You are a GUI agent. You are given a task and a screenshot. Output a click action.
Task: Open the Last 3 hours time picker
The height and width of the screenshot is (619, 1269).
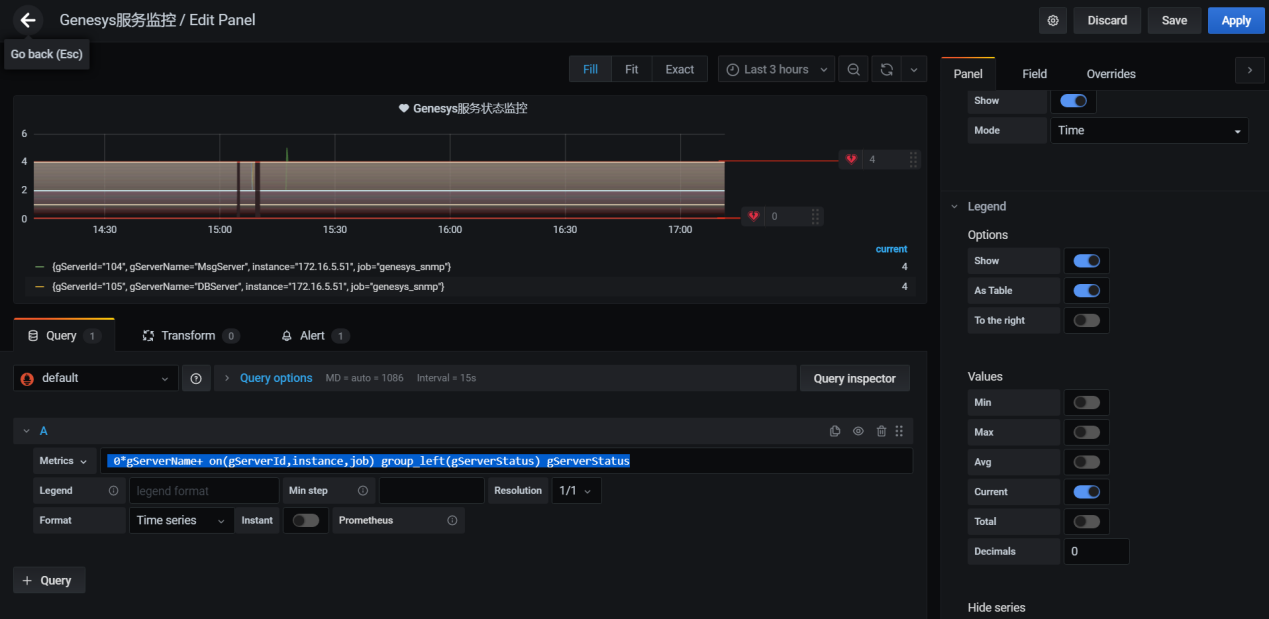(x=776, y=69)
